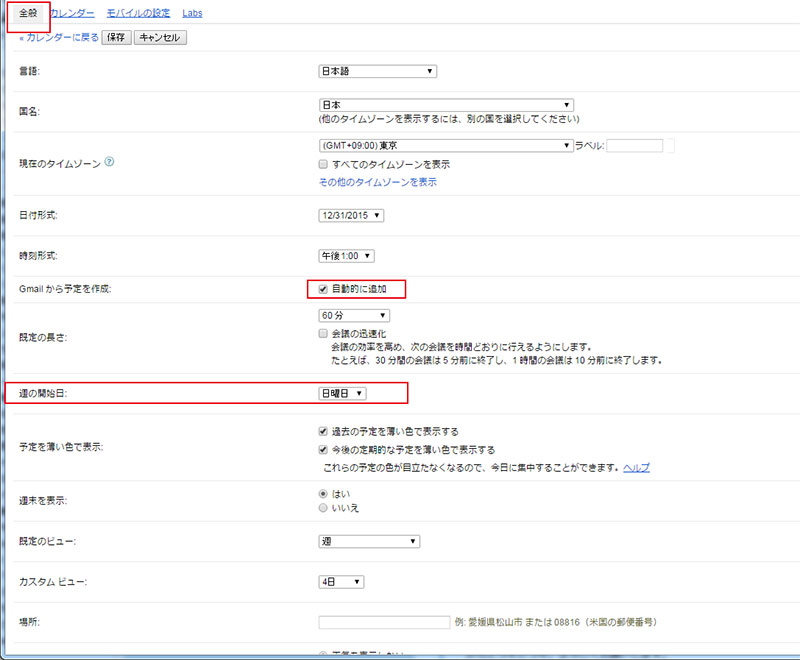Enable the すべてのタイムゾーンを表示 checkbox
800x660 pixels.
(322, 164)
